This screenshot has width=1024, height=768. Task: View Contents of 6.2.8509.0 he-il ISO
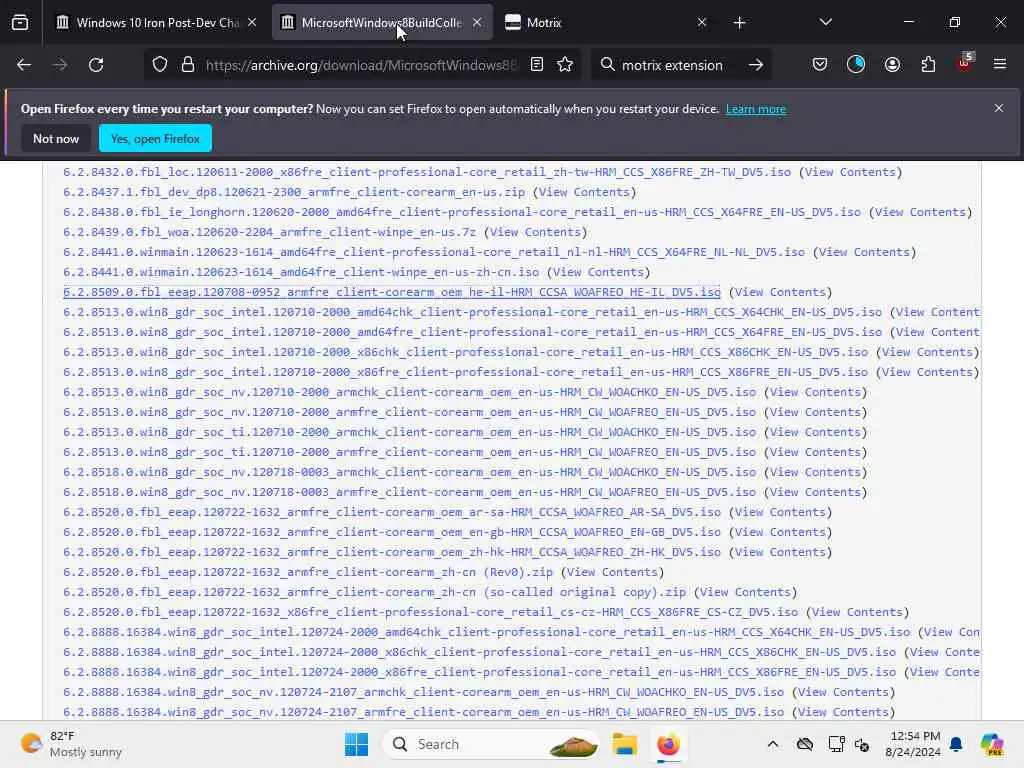click(x=780, y=292)
